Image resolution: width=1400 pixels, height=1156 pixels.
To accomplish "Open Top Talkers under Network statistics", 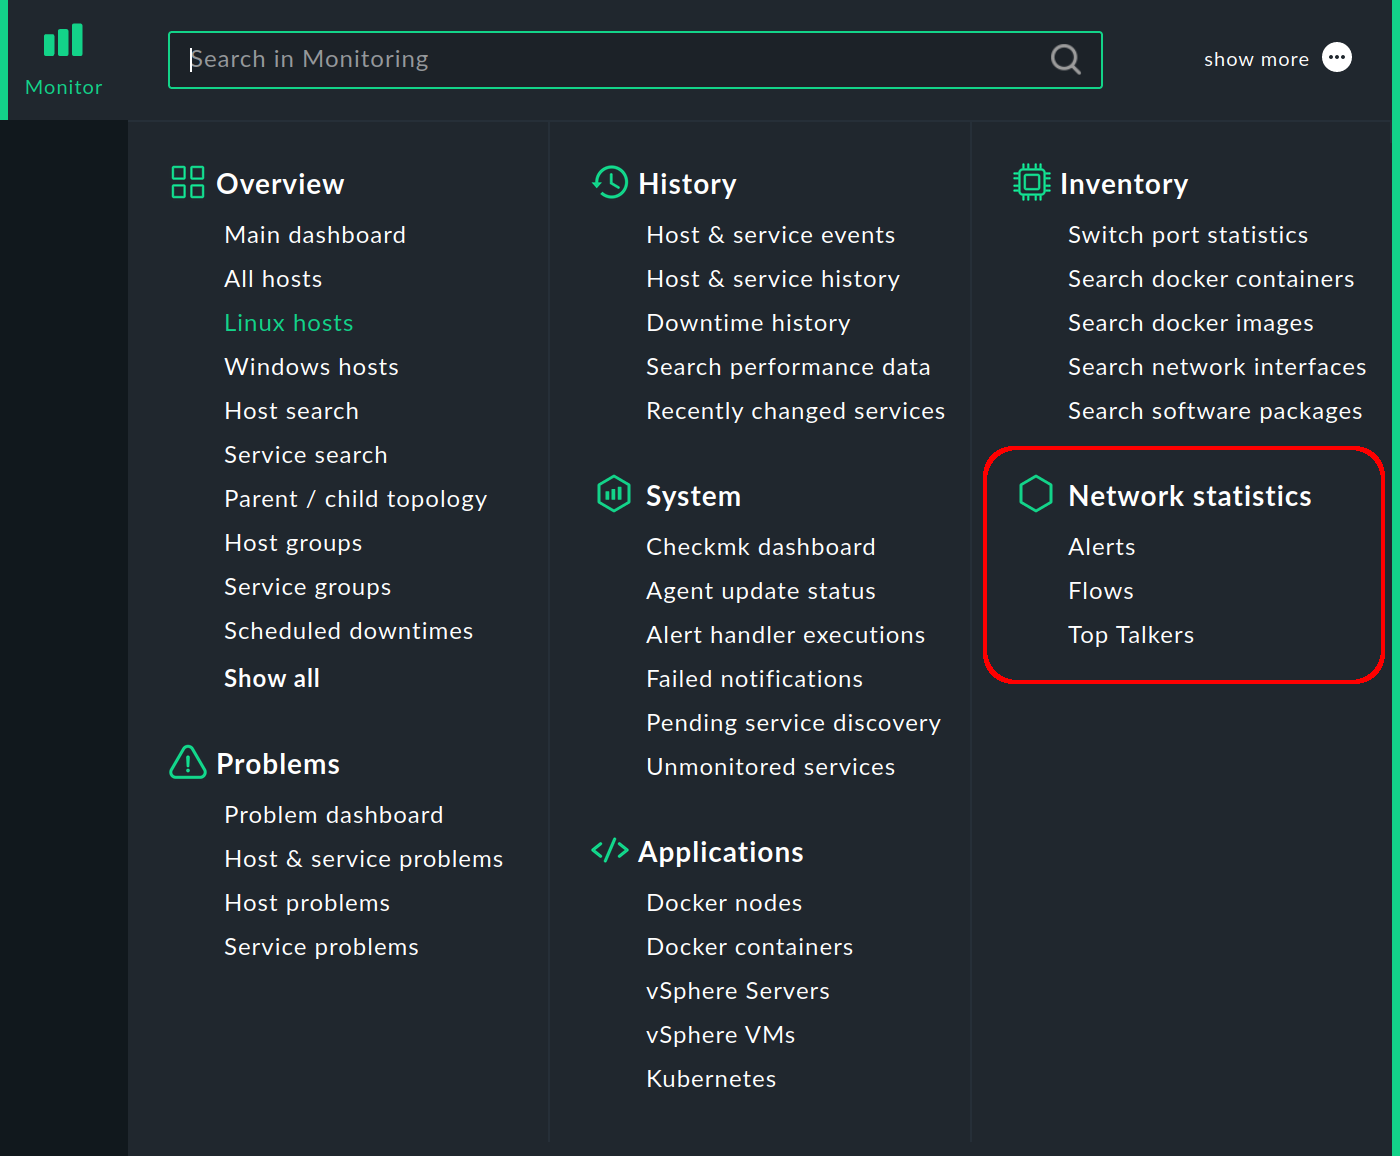I will point(1131,634).
